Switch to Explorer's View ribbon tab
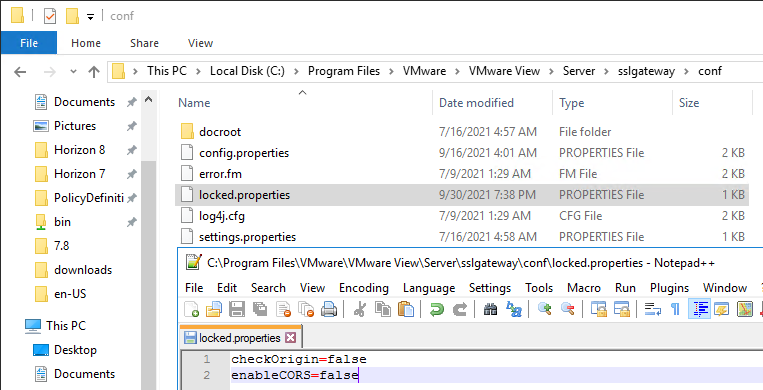This screenshot has width=763, height=390. pyautogui.click(x=200, y=43)
